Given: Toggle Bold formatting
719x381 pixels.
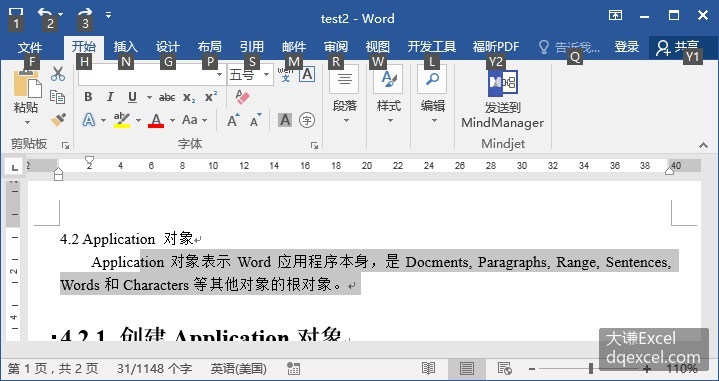Looking at the screenshot, I should [88, 97].
